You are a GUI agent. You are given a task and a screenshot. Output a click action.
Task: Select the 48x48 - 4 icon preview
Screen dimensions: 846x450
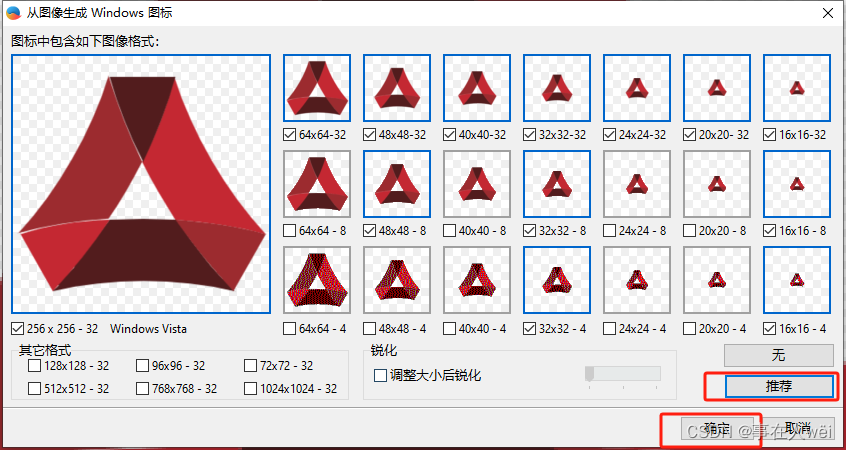pyautogui.click(x=397, y=280)
